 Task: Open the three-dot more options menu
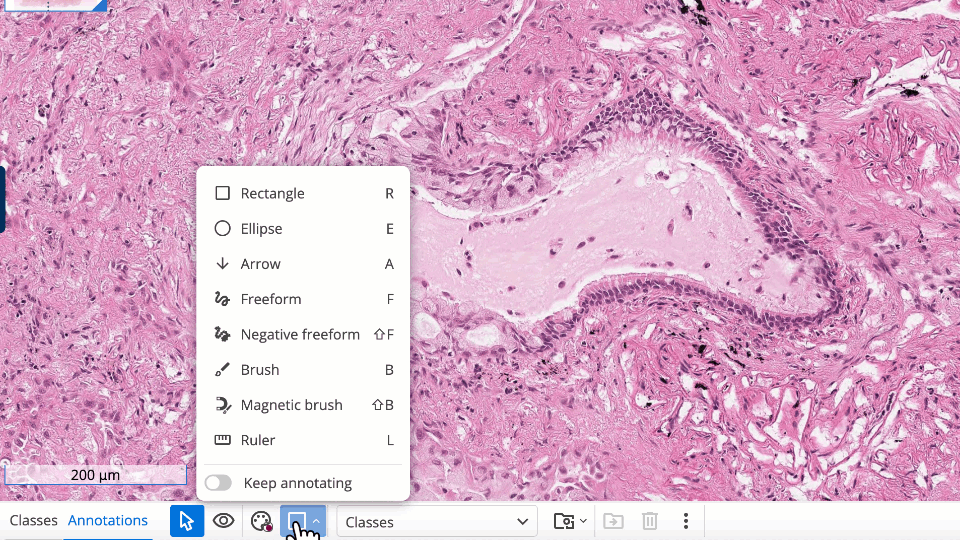coord(685,521)
